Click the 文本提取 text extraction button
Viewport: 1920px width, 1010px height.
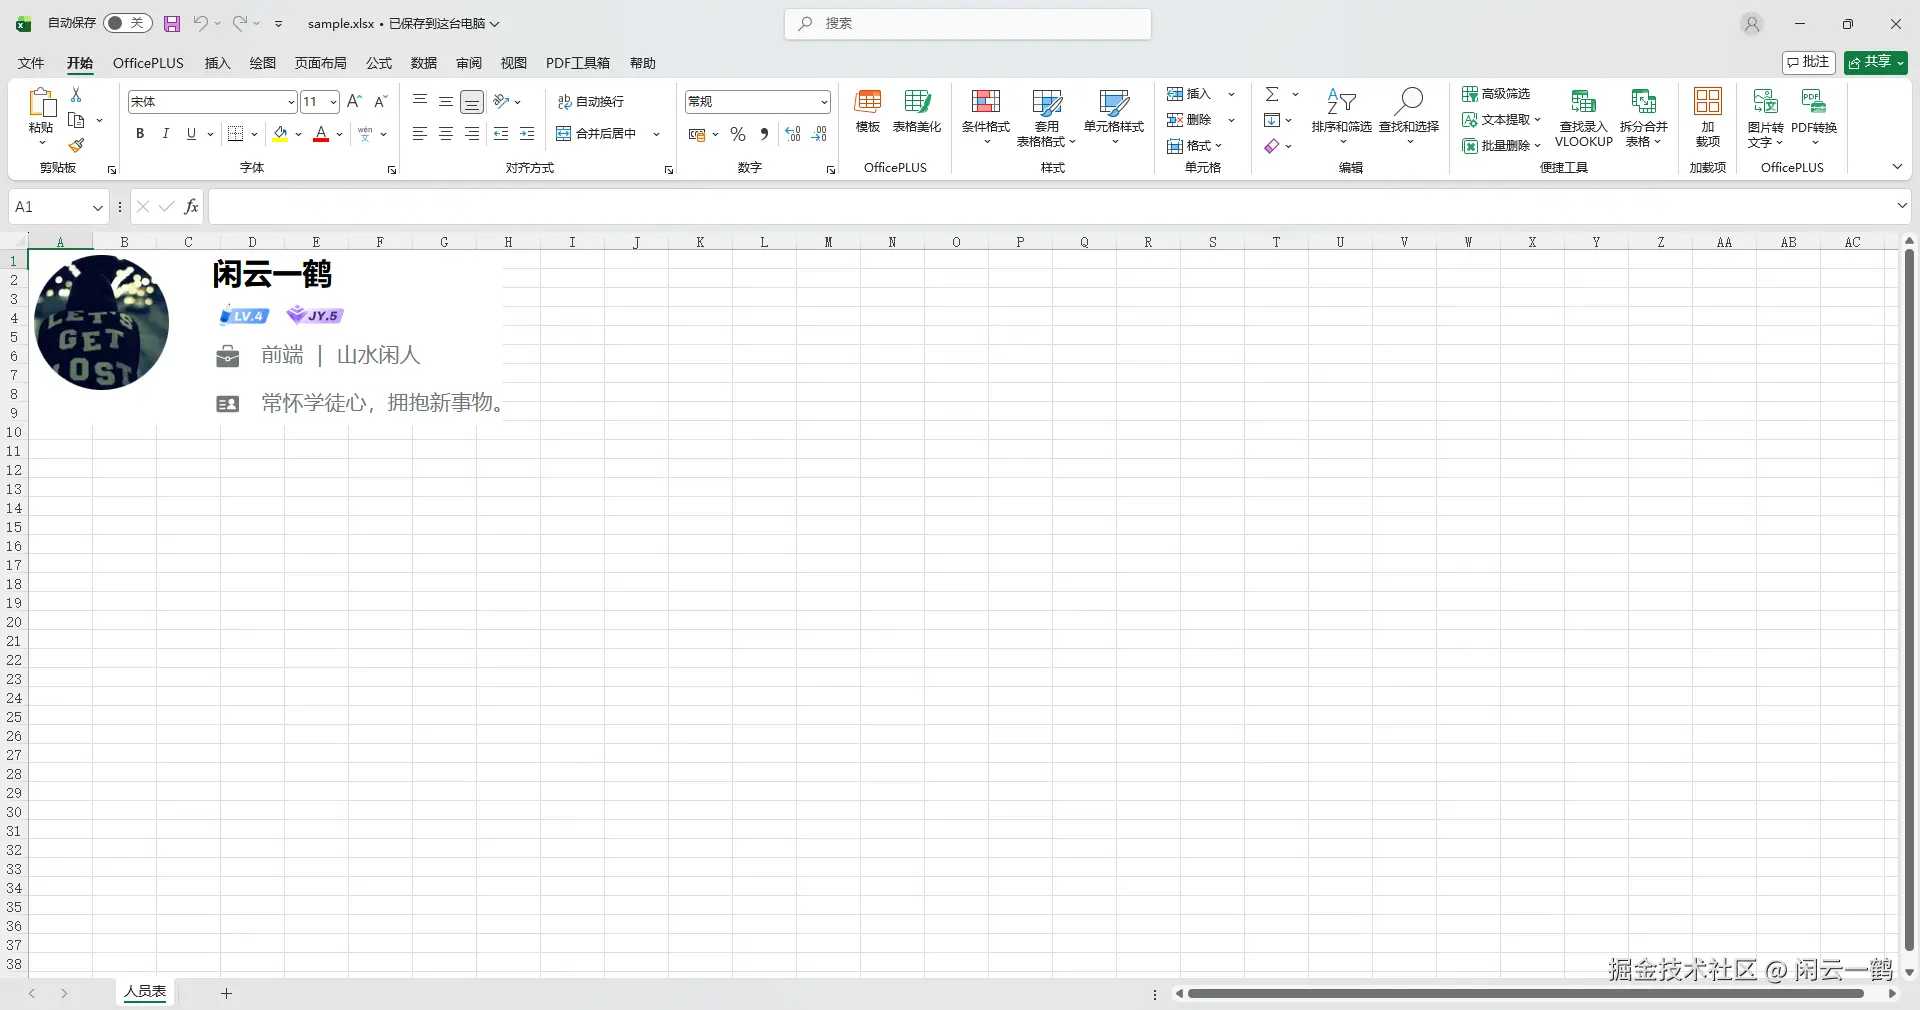1501,120
